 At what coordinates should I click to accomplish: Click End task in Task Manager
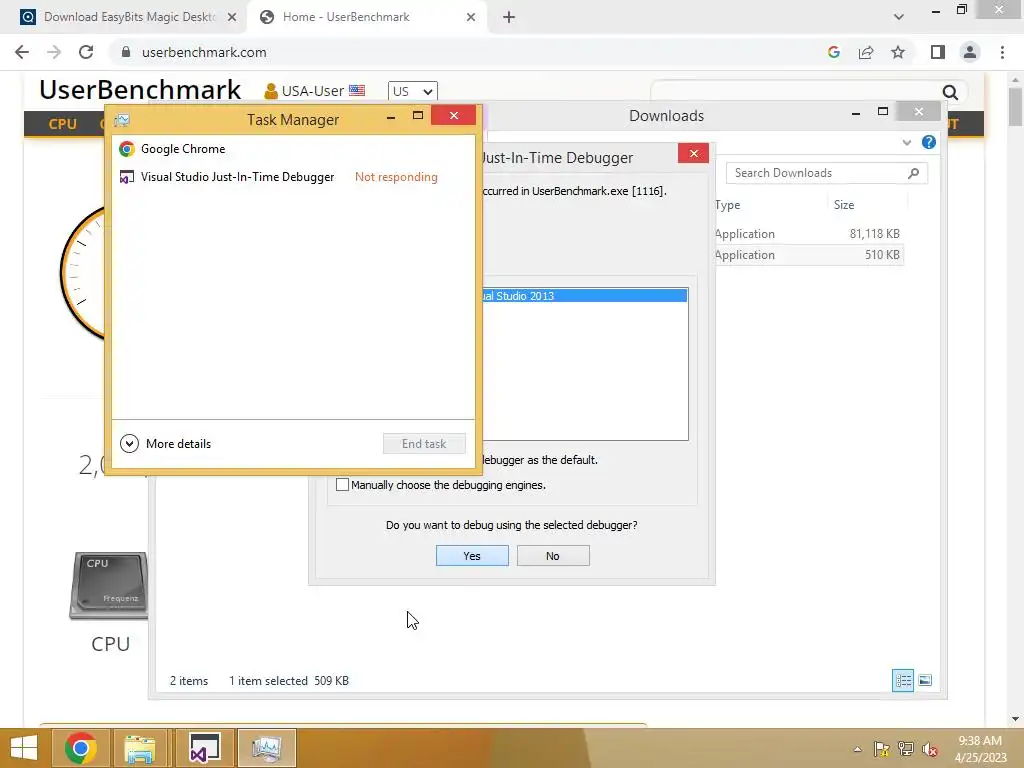[424, 443]
